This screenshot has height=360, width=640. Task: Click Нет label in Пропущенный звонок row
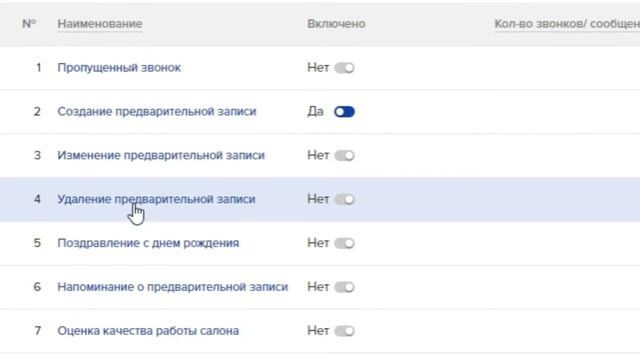pyautogui.click(x=318, y=68)
